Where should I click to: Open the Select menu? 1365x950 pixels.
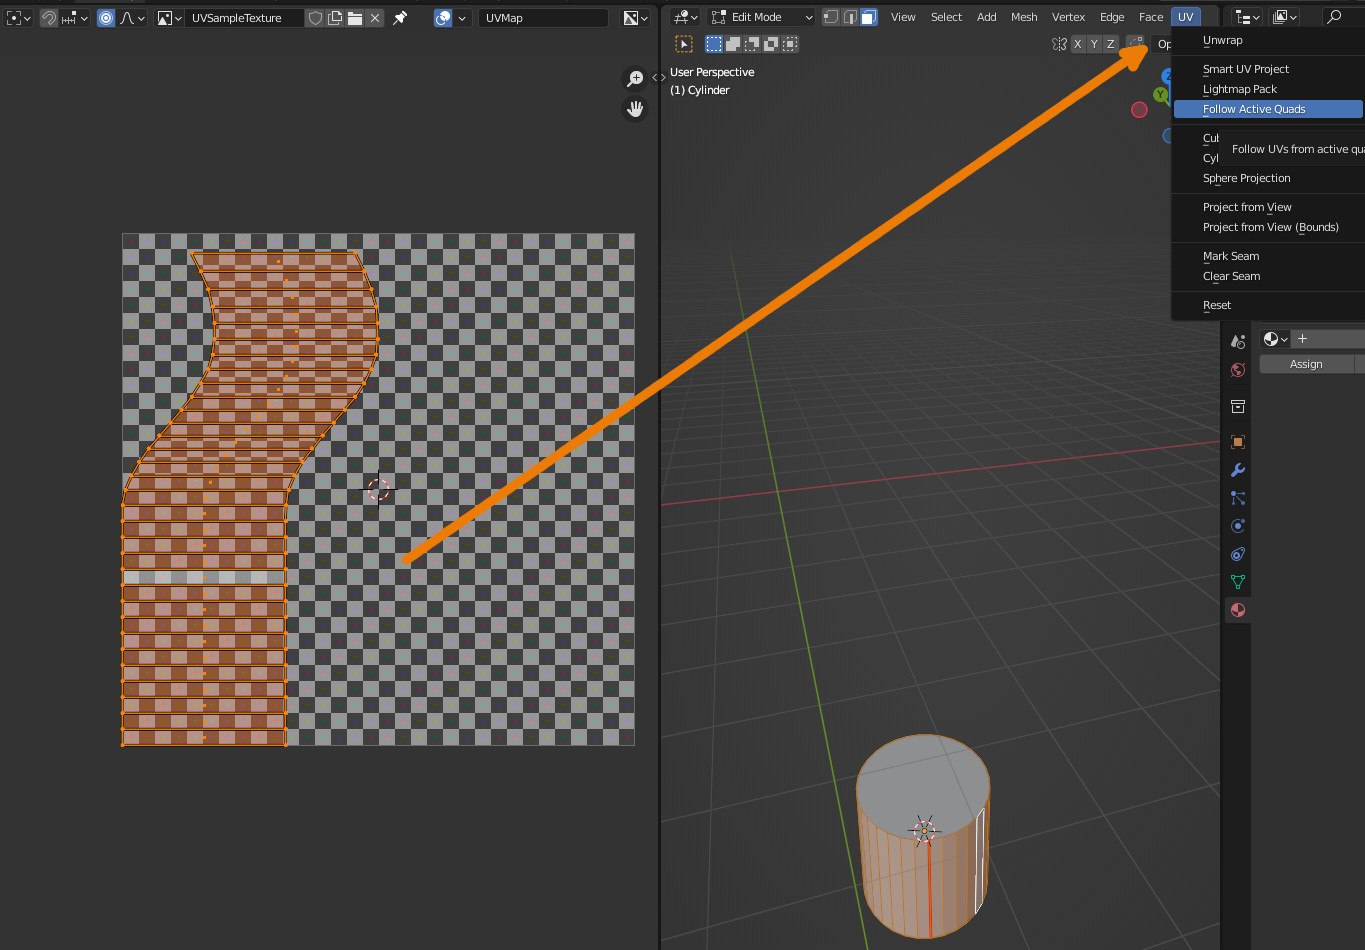(x=946, y=17)
